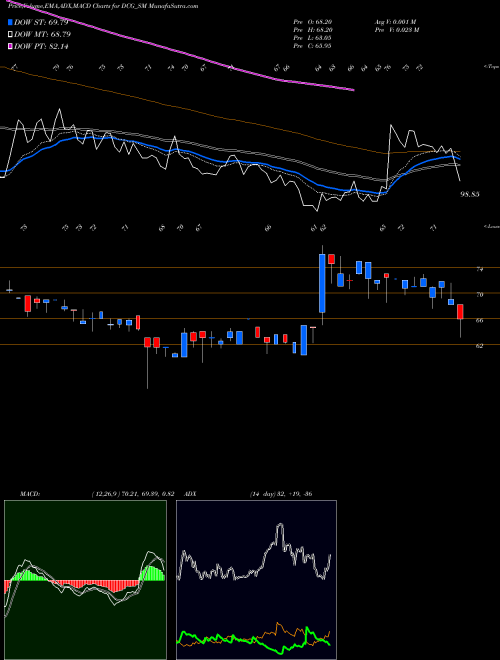Click the 'Avg V: 0.001 M' value
The height and width of the screenshot is (660, 500).
(395, 22)
